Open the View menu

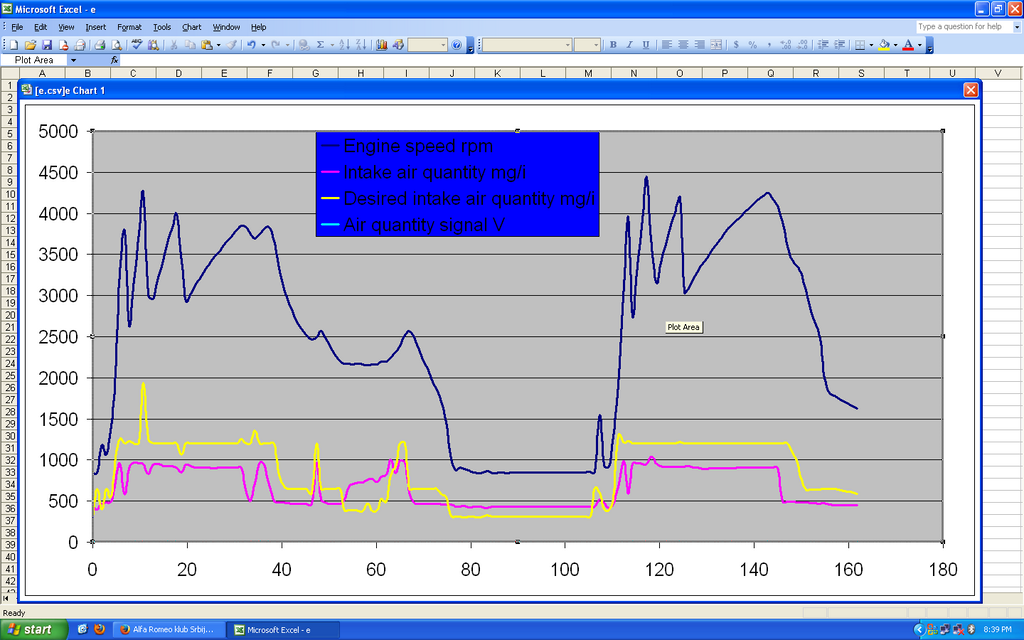66,27
